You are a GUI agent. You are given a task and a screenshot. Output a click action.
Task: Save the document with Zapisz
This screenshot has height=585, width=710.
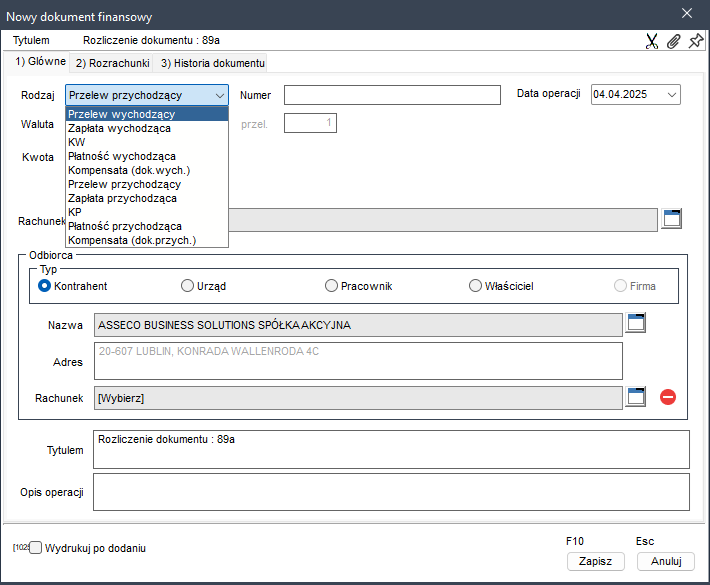(x=595, y=561)
